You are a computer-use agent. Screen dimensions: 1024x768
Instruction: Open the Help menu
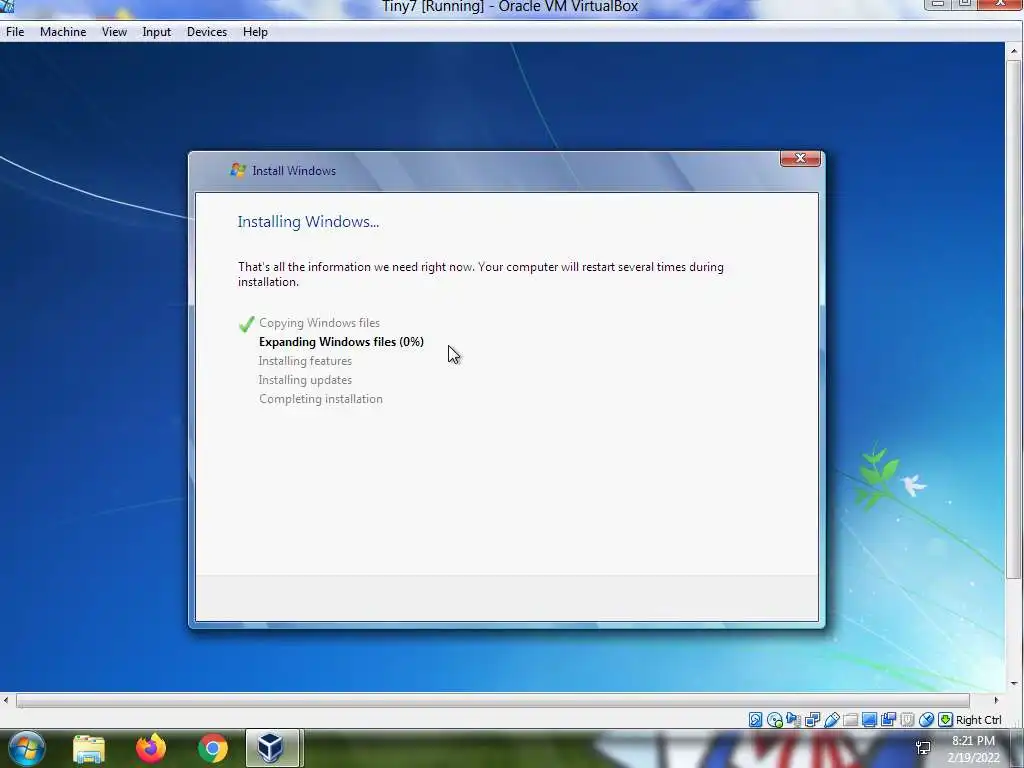[255, 32]
